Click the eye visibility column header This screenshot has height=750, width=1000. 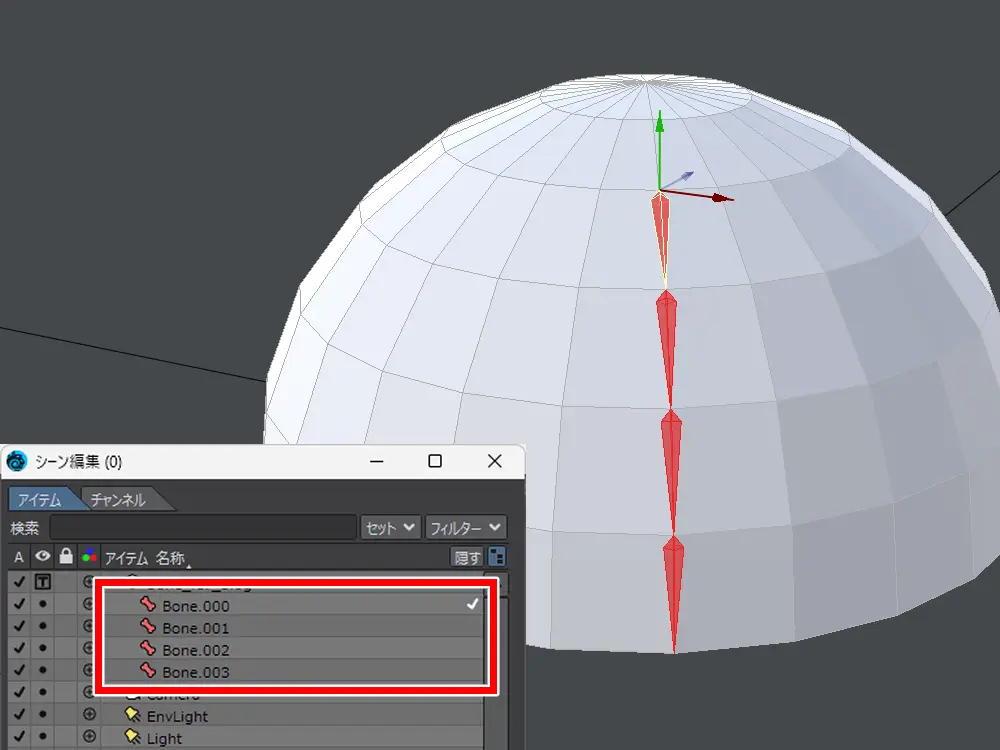tap(43, 557)
